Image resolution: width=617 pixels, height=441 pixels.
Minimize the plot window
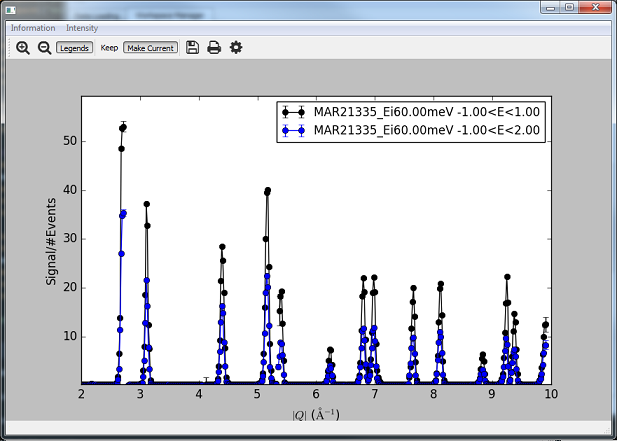point(548,7)
